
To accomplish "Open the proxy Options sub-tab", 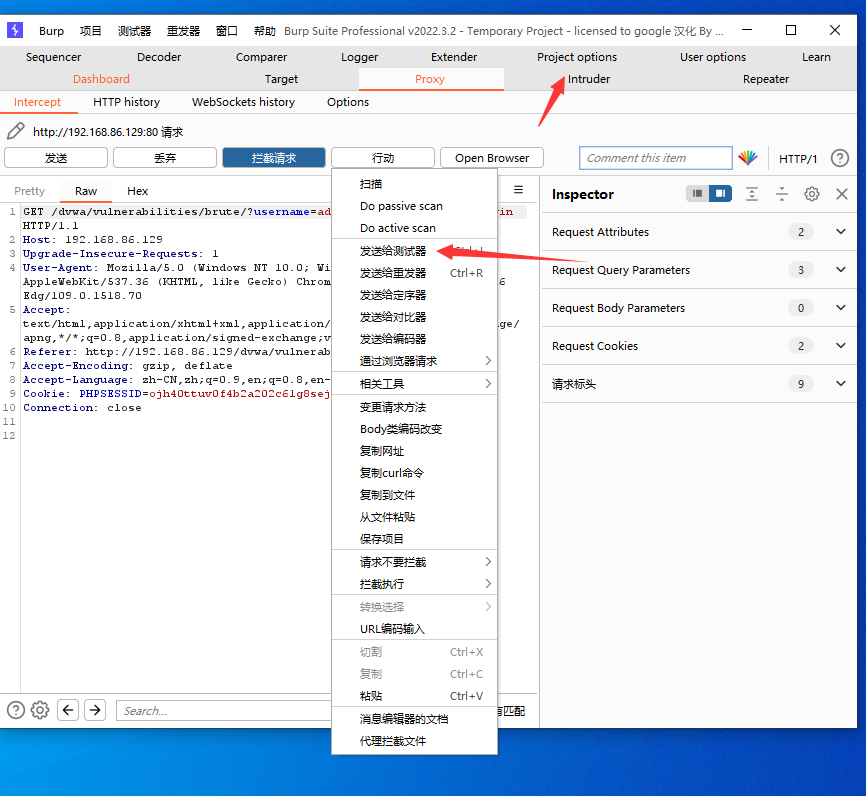I will click(x=347, y=102).
